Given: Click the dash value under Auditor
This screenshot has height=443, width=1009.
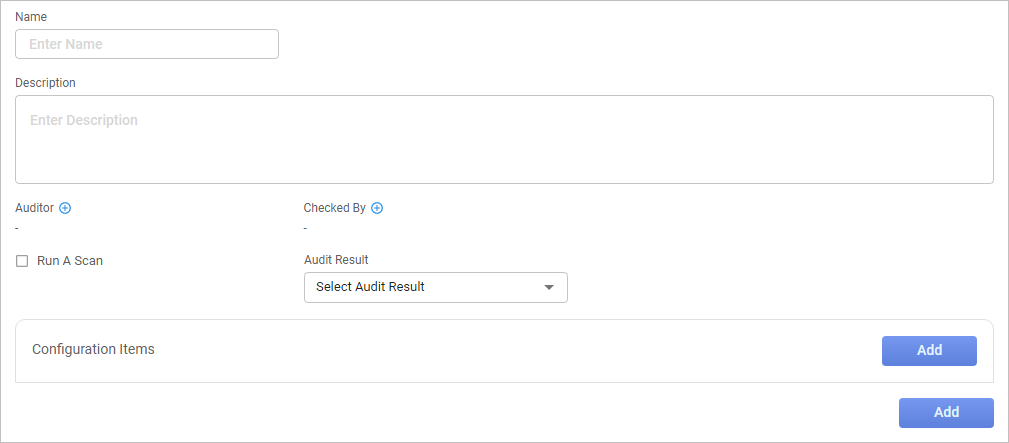Looking at the screenshot, I should tap(17, 228).
